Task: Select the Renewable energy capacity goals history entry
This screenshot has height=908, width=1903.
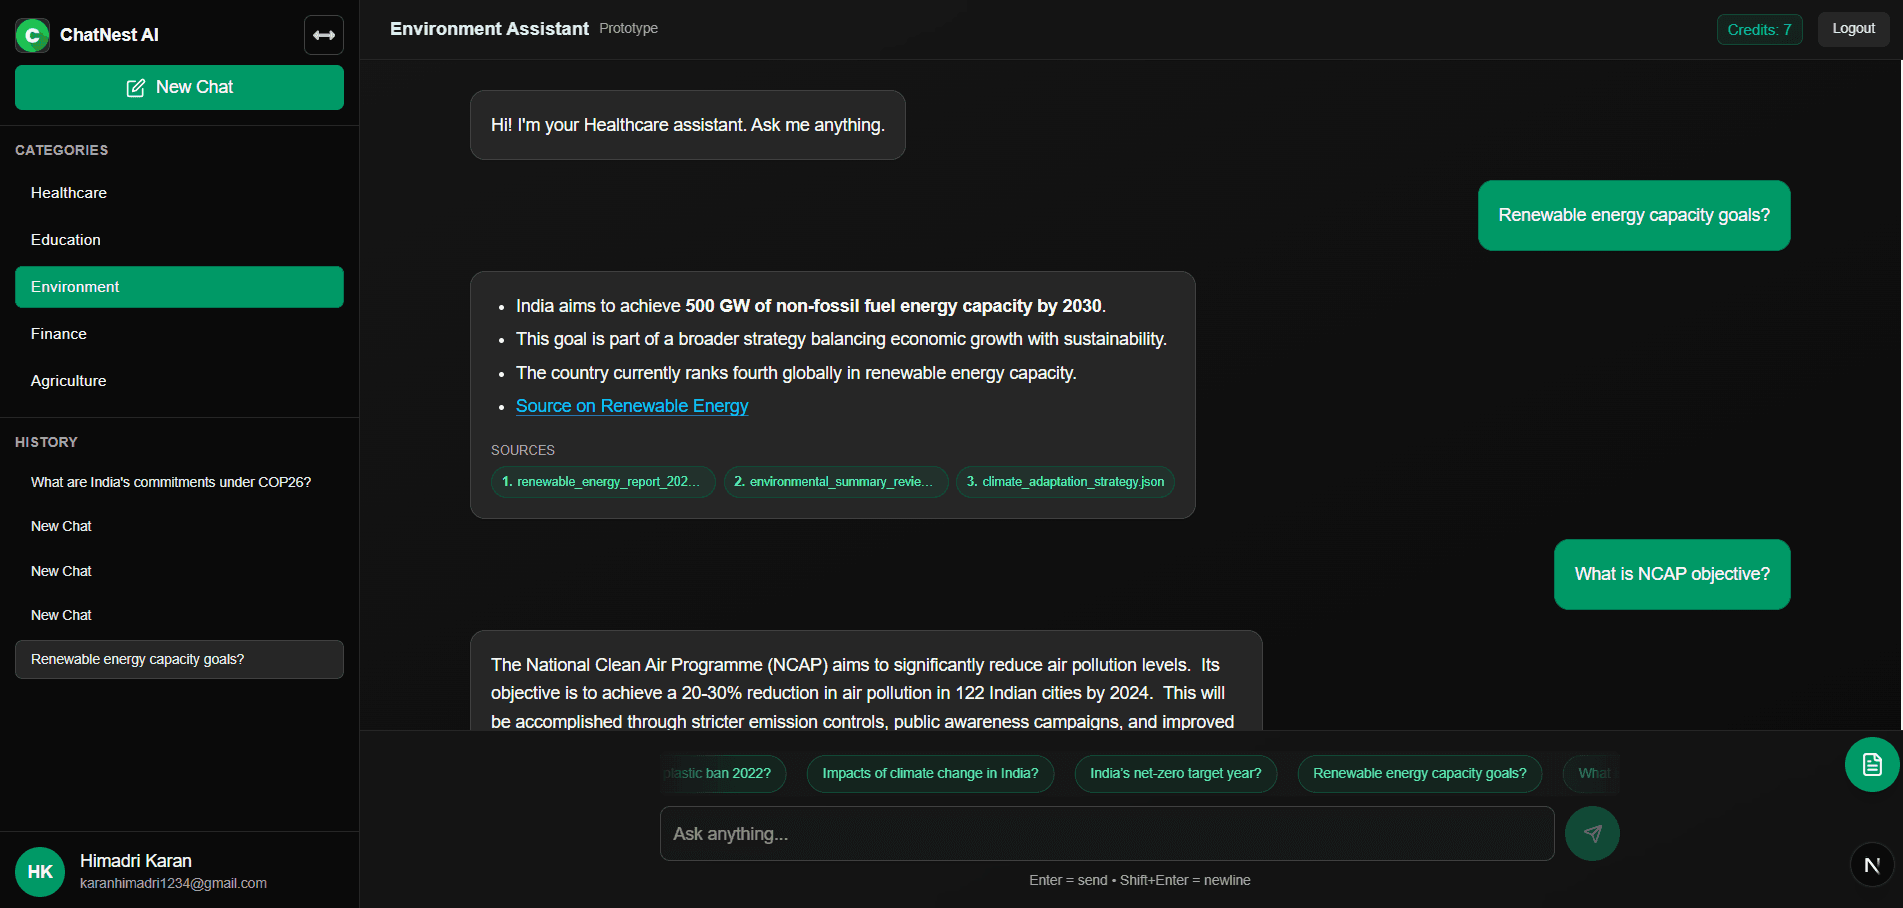Action: pyautogui.click(x=138, y=659)
